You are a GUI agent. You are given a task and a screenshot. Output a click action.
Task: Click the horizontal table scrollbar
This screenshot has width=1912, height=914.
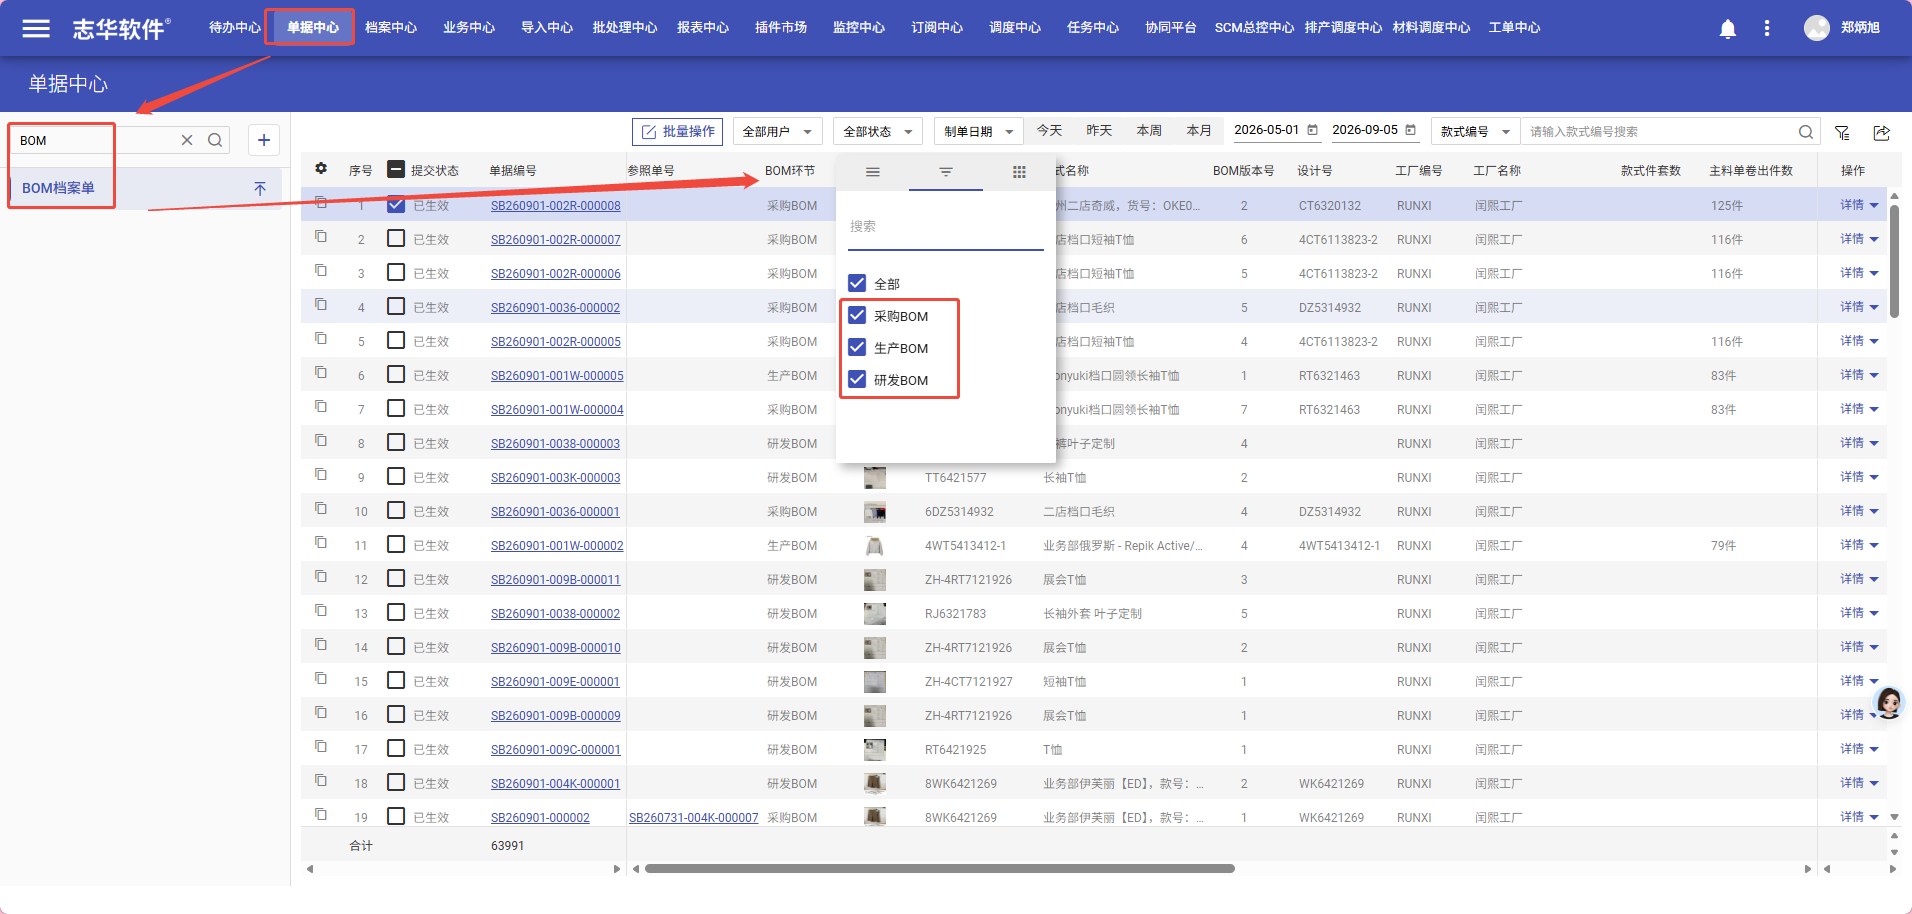[939, 869]
